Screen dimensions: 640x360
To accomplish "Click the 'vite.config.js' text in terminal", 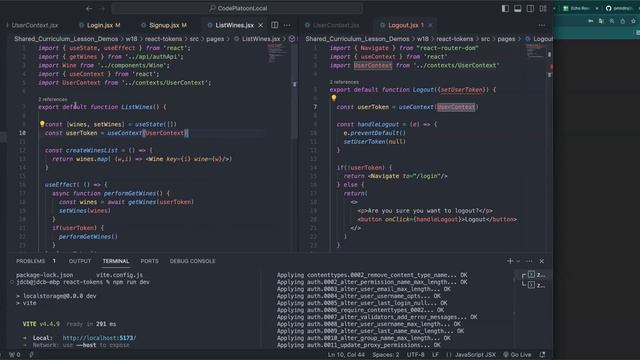I will coord(120,275).
